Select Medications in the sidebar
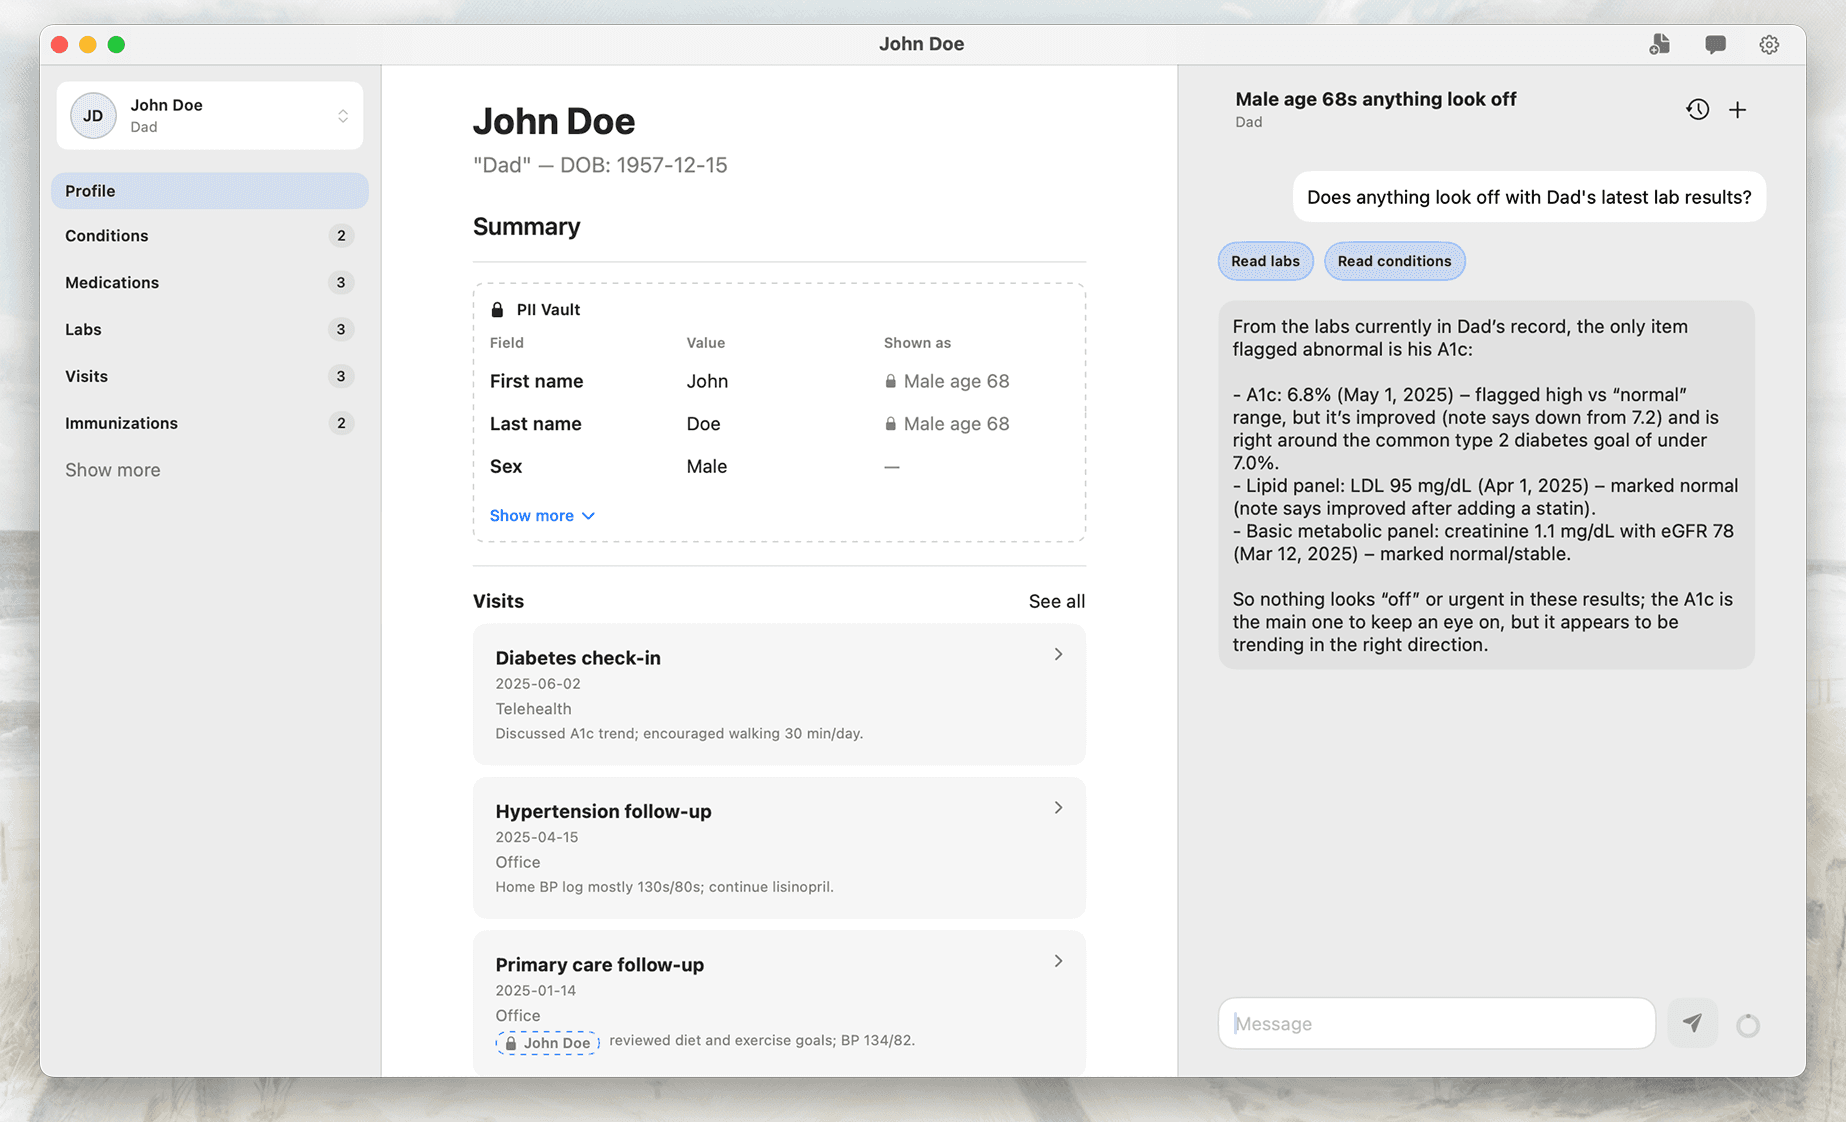 [112, 283]
